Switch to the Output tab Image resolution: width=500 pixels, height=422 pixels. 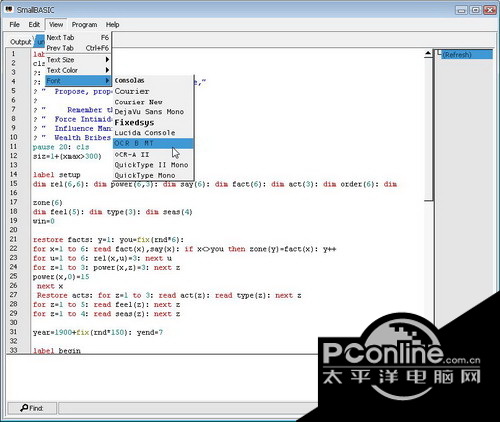click(x=20, y=42)
